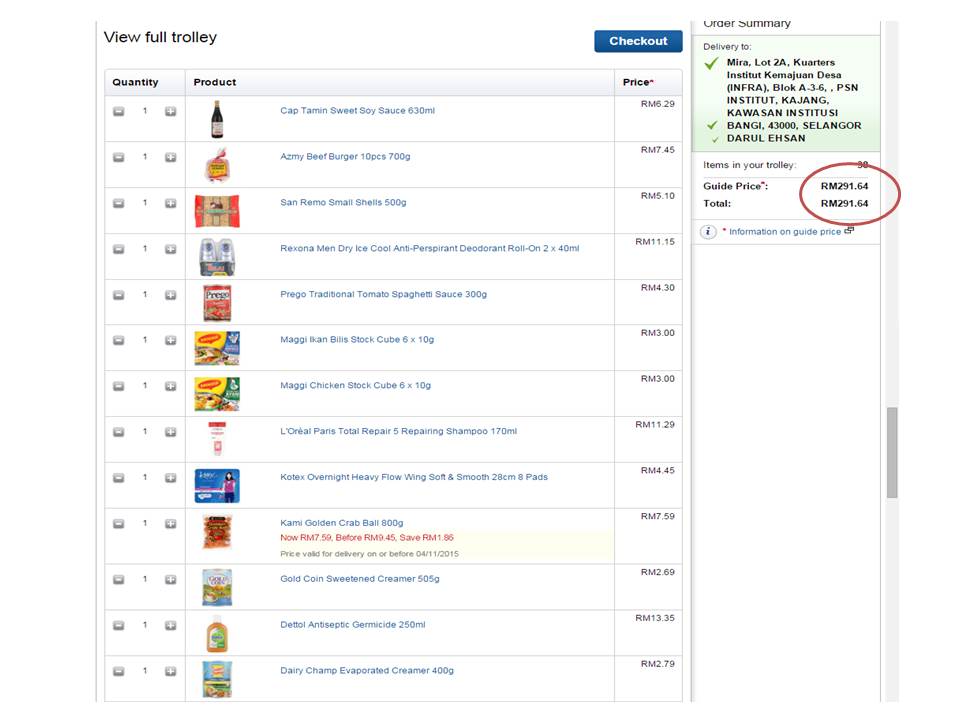Click the Prego sauce thumbnail
The image size is (960, 720).
pyautogui.click(x=217, y=303)
